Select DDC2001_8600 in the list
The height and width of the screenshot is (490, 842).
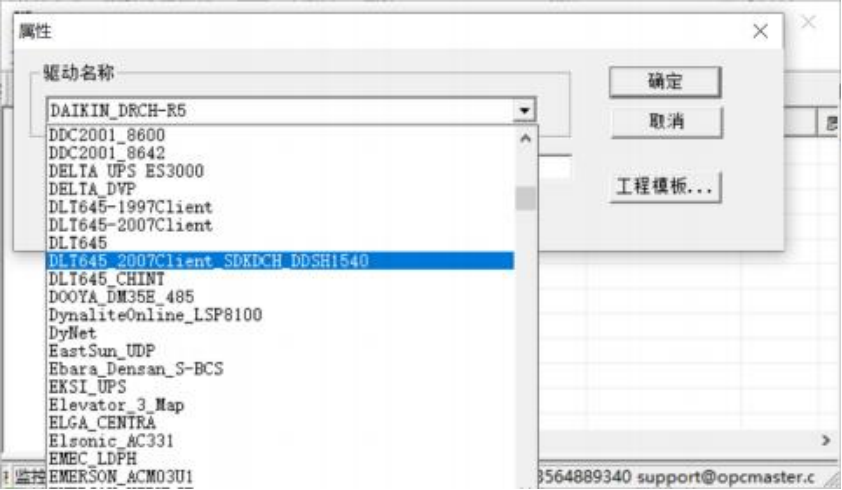click(x=280, y=135)
